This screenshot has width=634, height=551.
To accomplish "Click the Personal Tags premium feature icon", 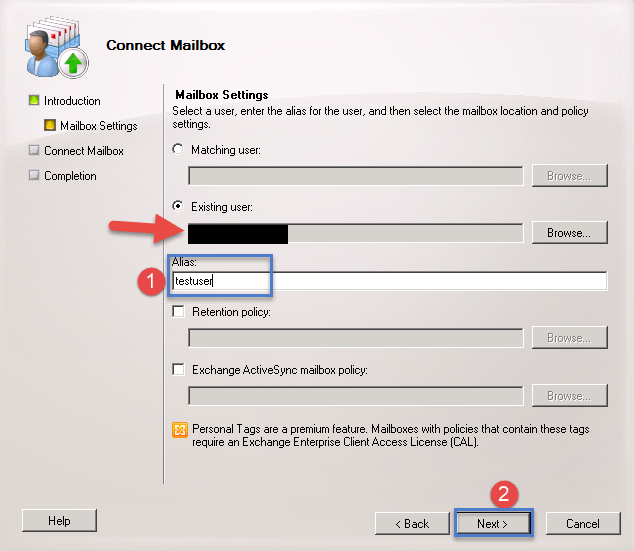I will pyautogui.click(x=180, y=430).
